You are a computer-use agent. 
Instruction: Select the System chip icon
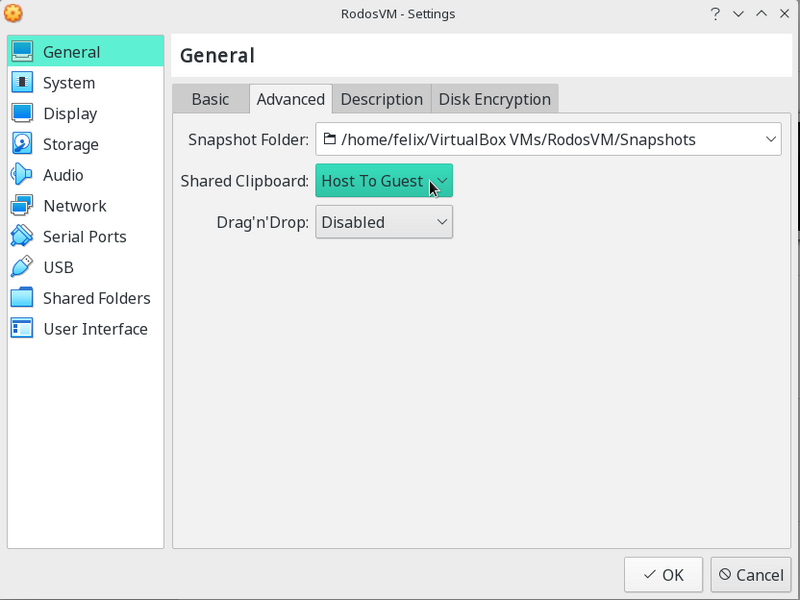(23, 83)
